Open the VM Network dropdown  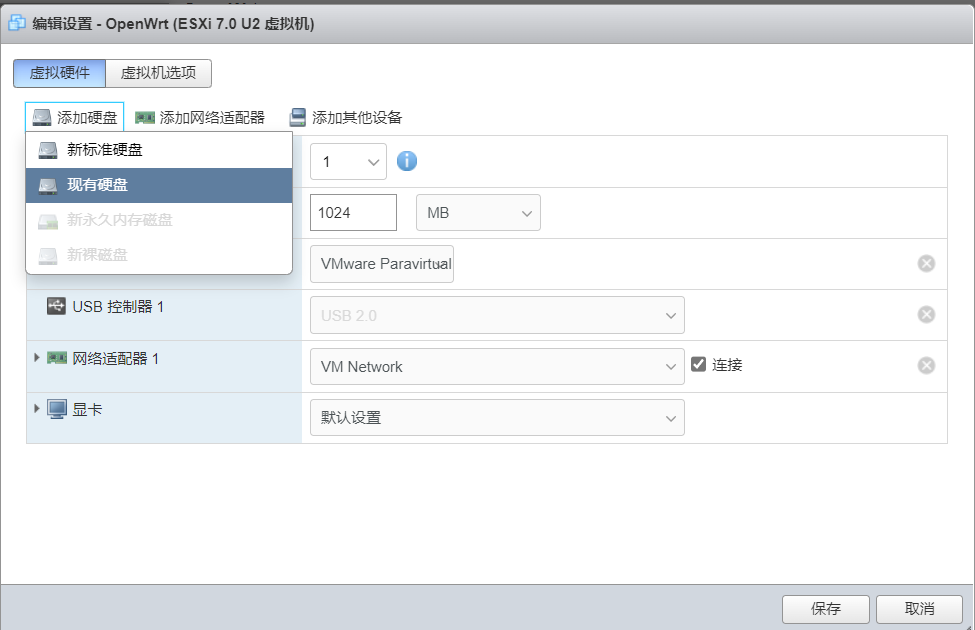click(x=497, y=366)
